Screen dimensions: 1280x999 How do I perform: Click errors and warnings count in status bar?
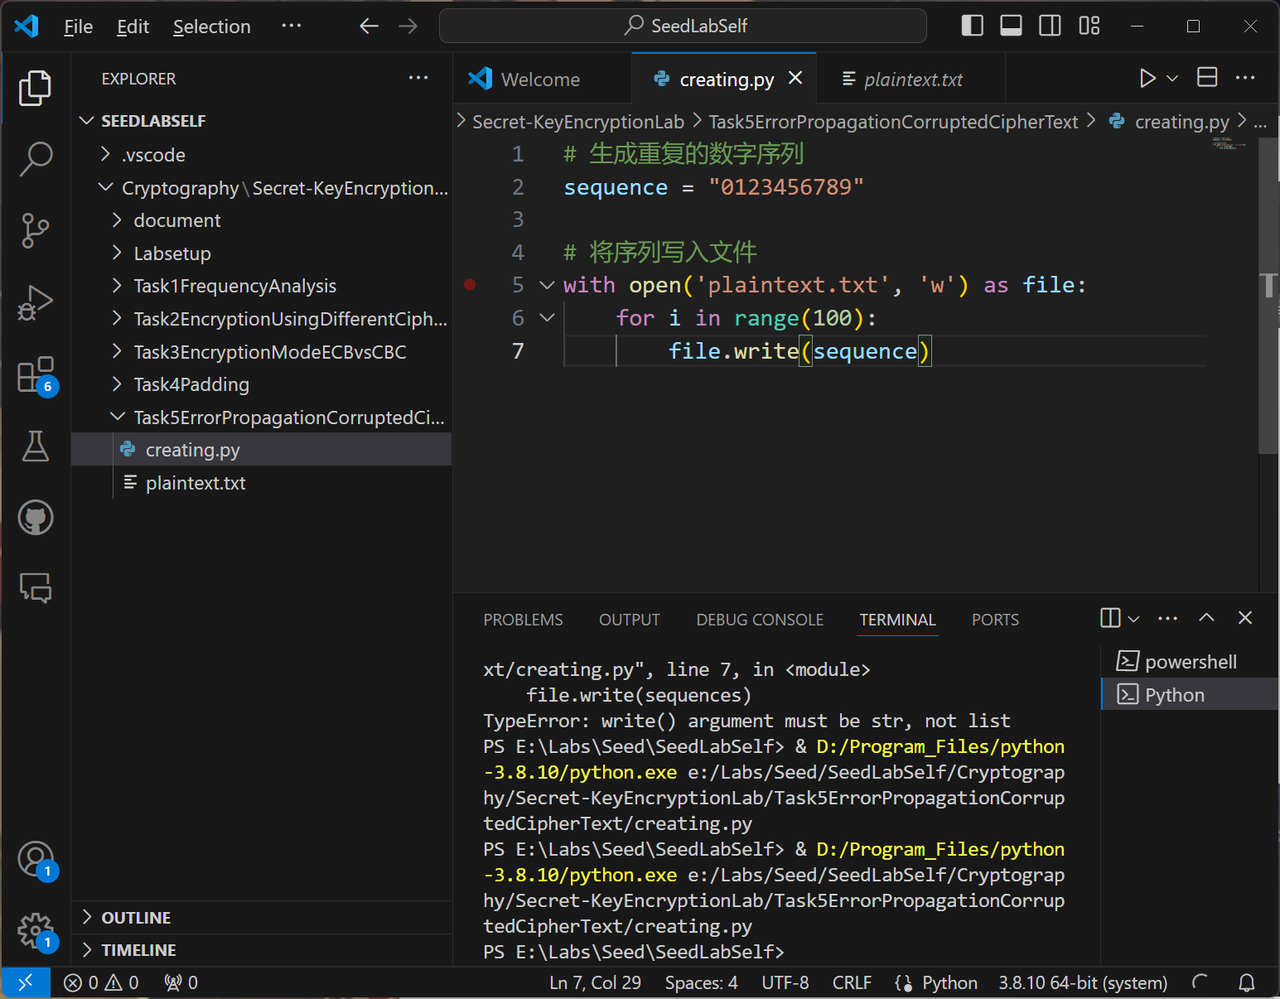[x=102, y=983]
